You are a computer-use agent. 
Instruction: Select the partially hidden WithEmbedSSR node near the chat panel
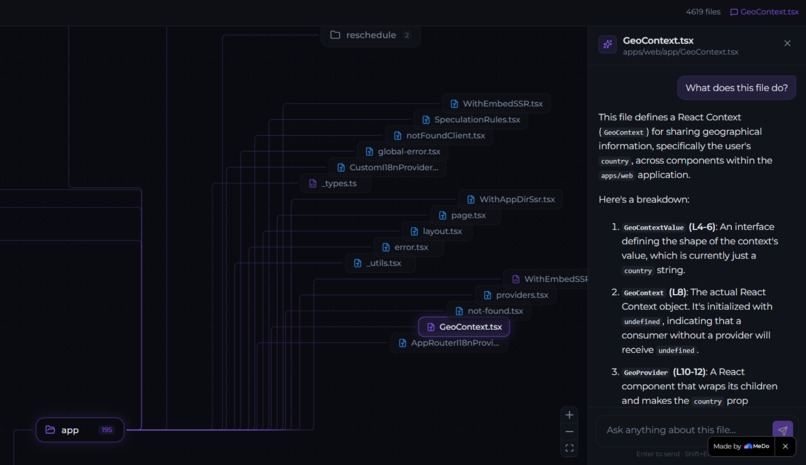pyautogui.click(x=546, y=279)
